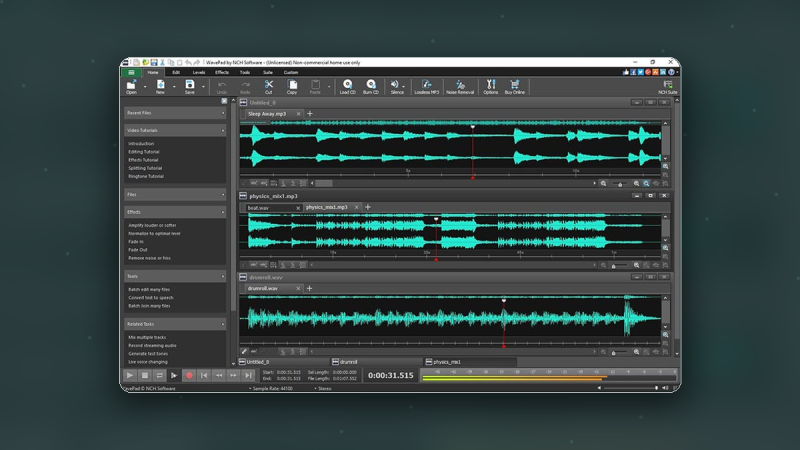
Task: Open the Ringtone Tutorial link
Action: click(146, 177)
